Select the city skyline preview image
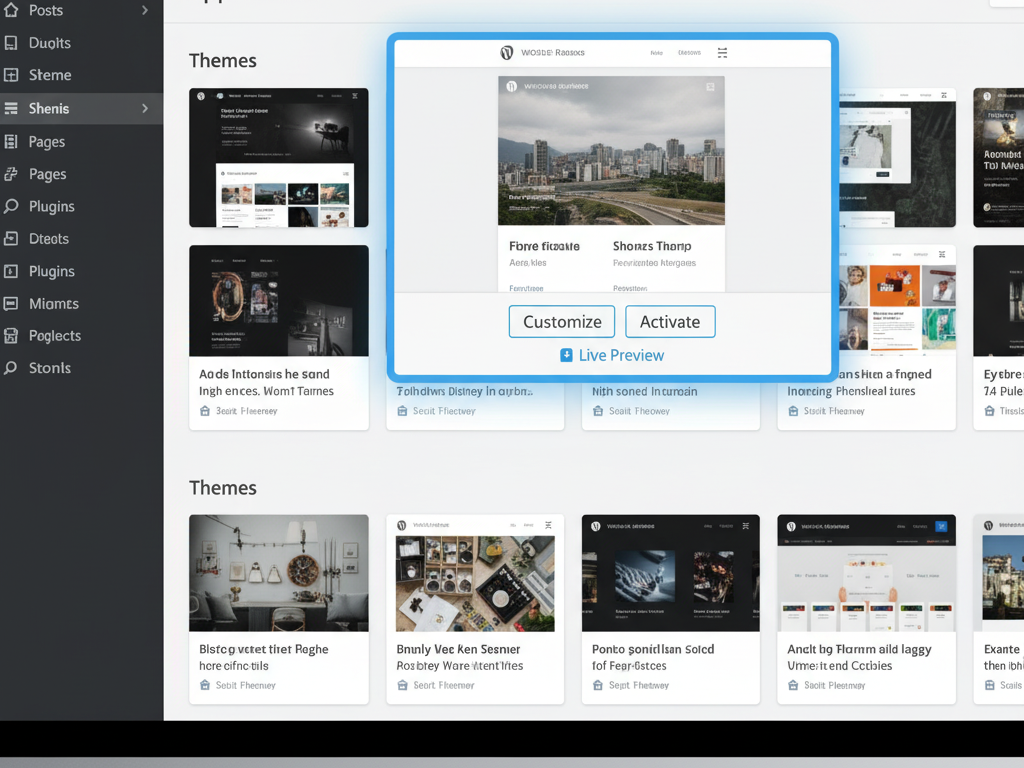The width and height of the screenshot is (1024, 768). (x=611, y=150)
